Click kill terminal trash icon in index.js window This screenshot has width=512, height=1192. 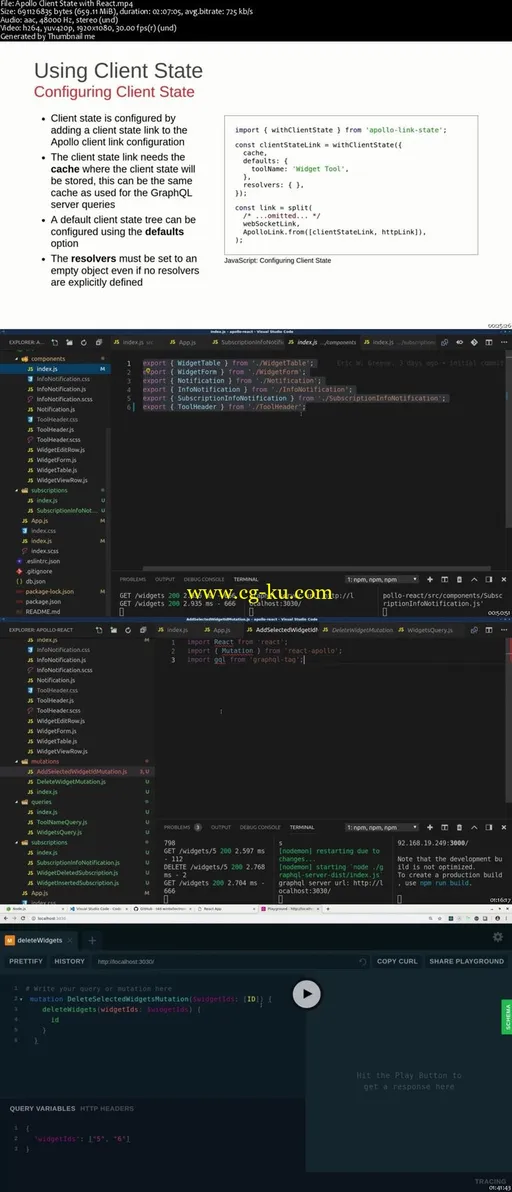click(x=460, y=579)
